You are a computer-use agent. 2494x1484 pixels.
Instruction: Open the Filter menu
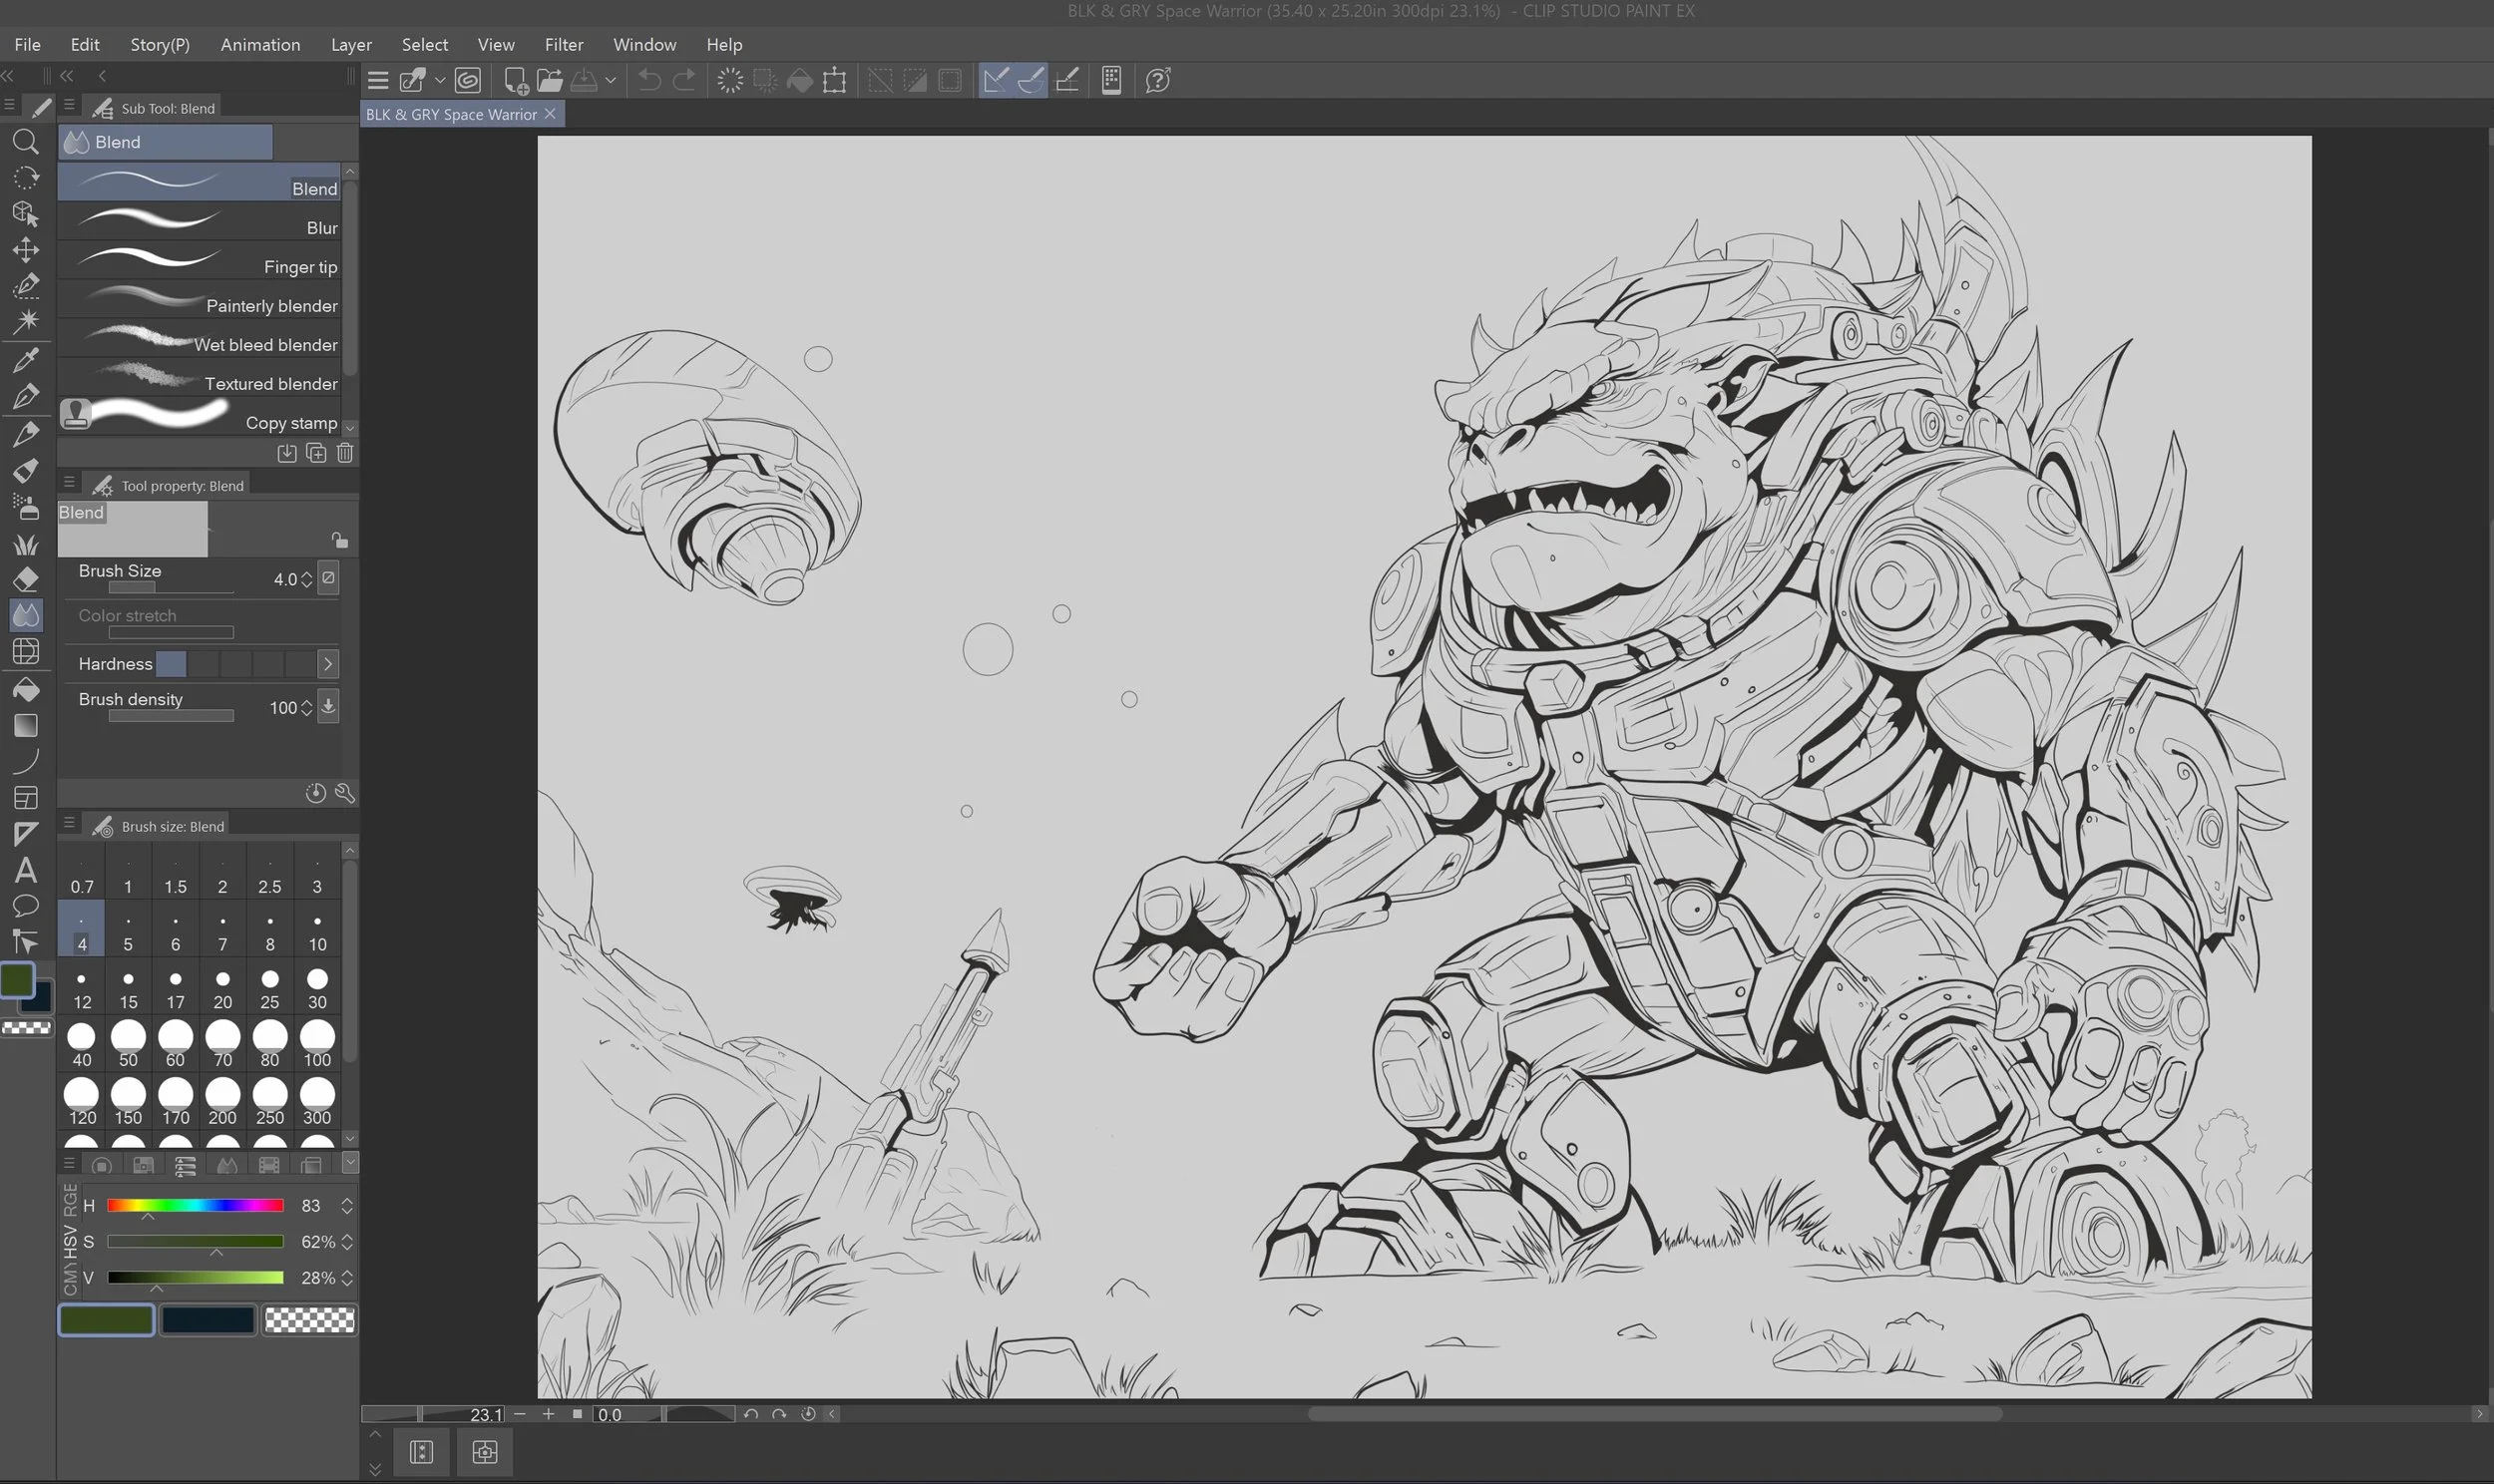(x=563, y=44)
